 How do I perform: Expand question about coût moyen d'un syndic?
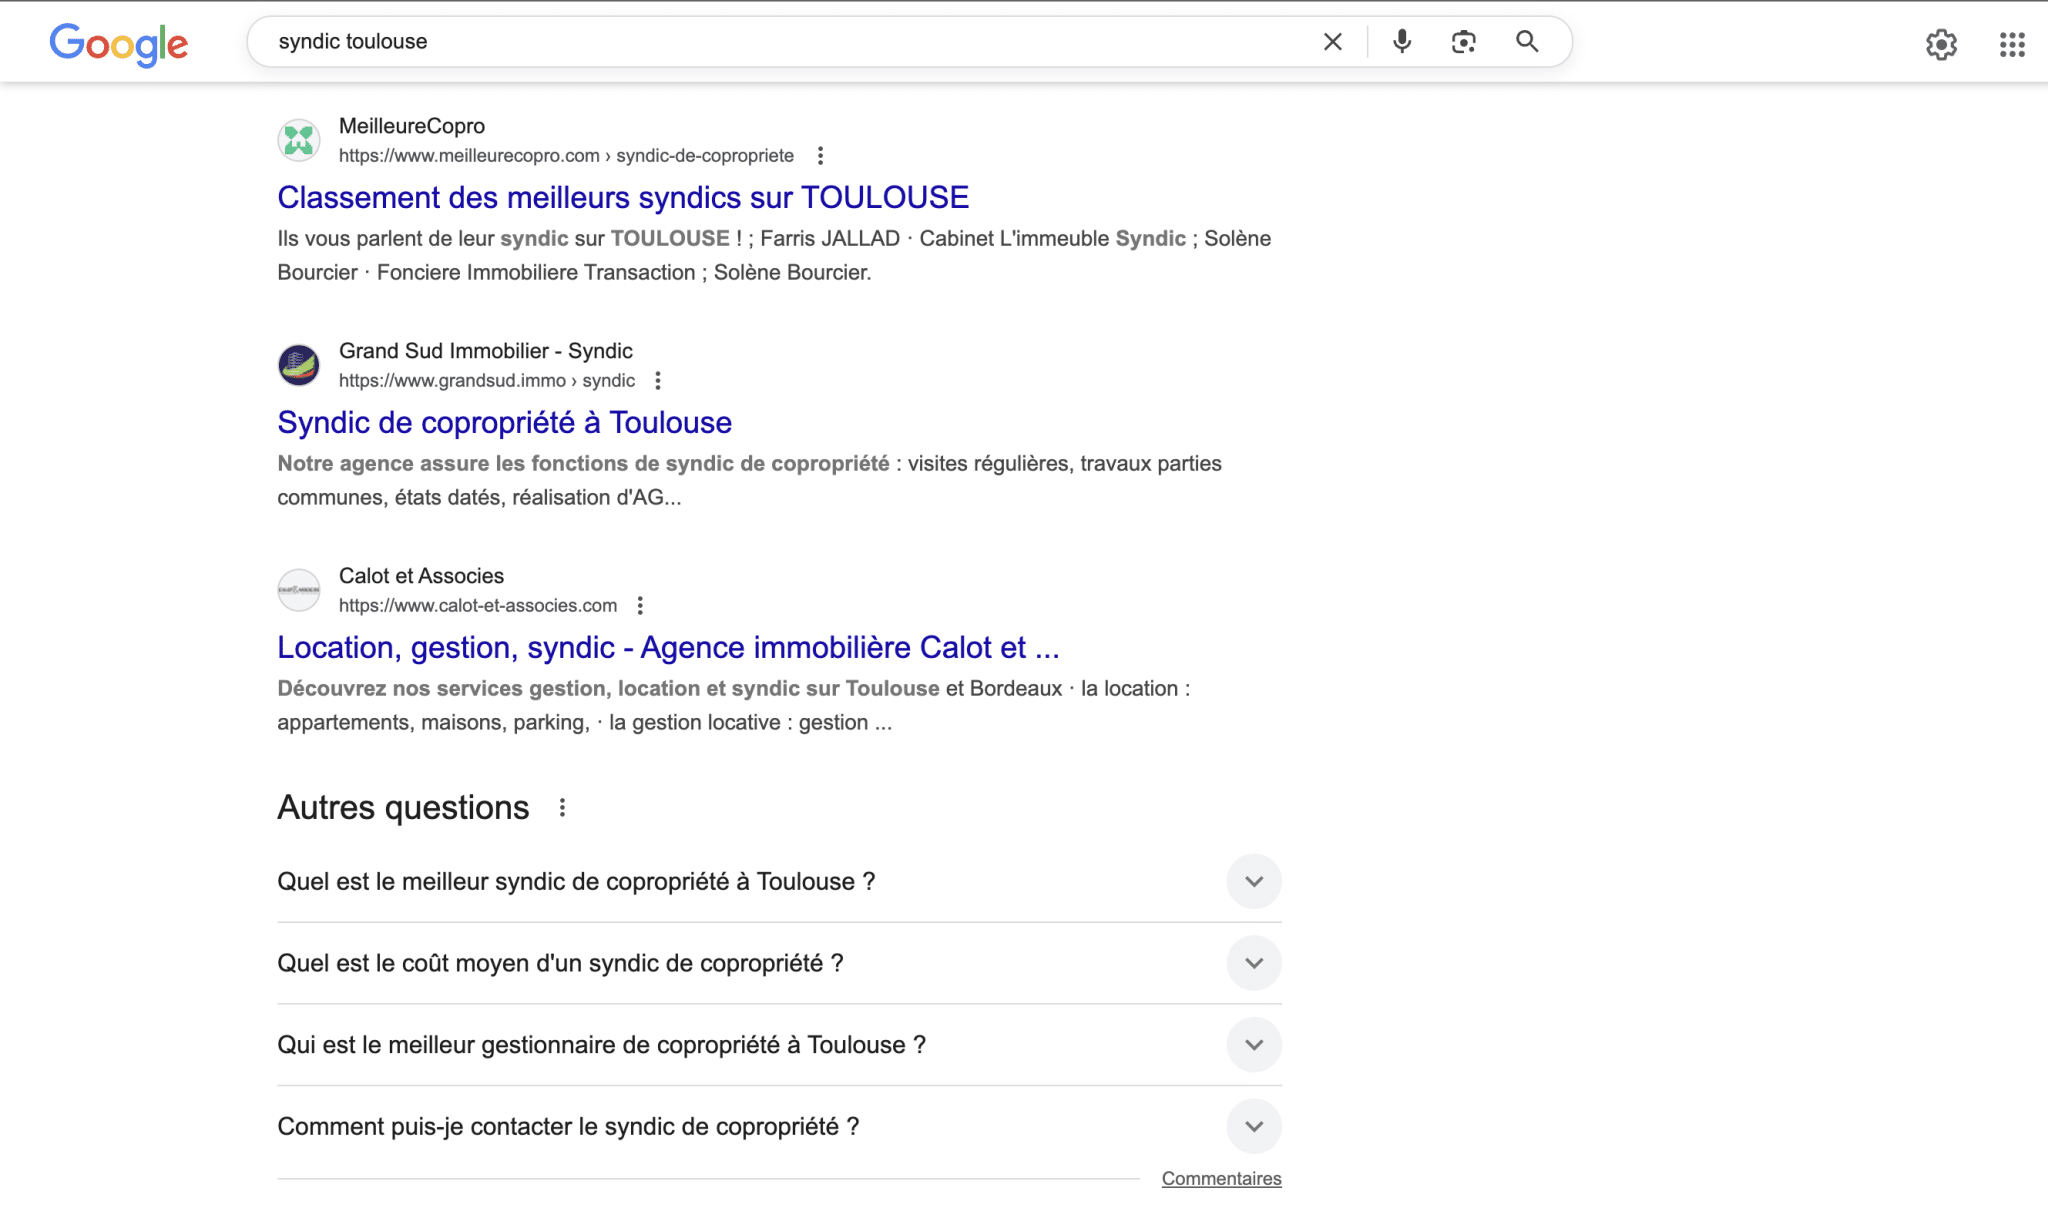point(1253,963)
